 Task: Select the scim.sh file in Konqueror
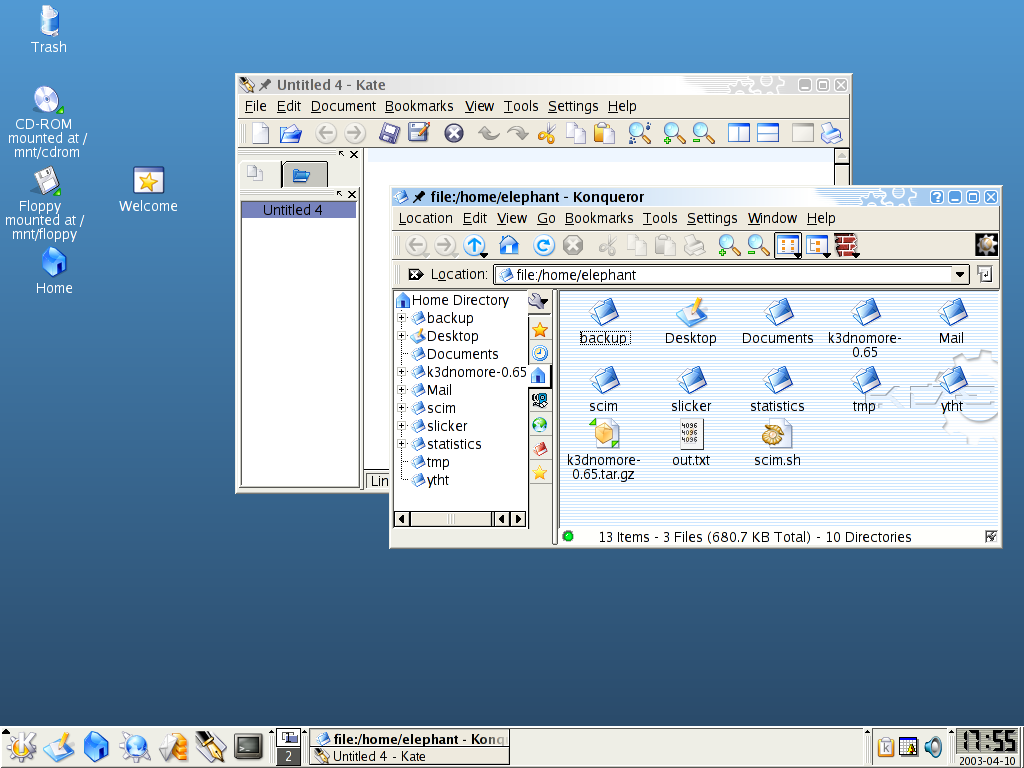[x=777, y=443]
